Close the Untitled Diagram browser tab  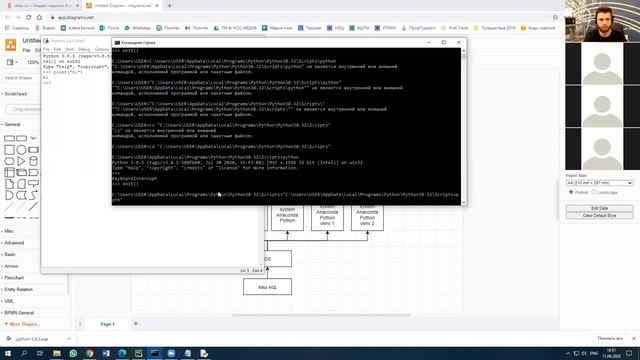[x=157, y=6]
